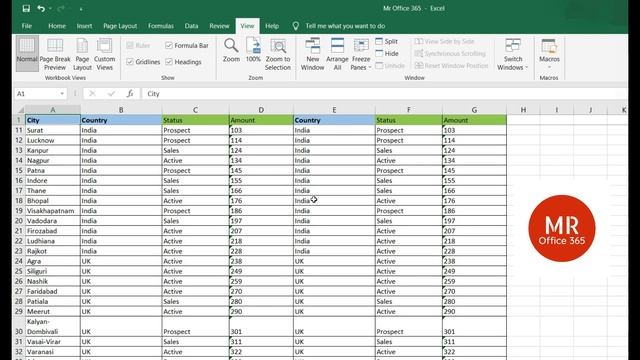The height and width of the screenshot is (360, 640).
Task: Click Zoom to Selection
Action: (278, 53)
